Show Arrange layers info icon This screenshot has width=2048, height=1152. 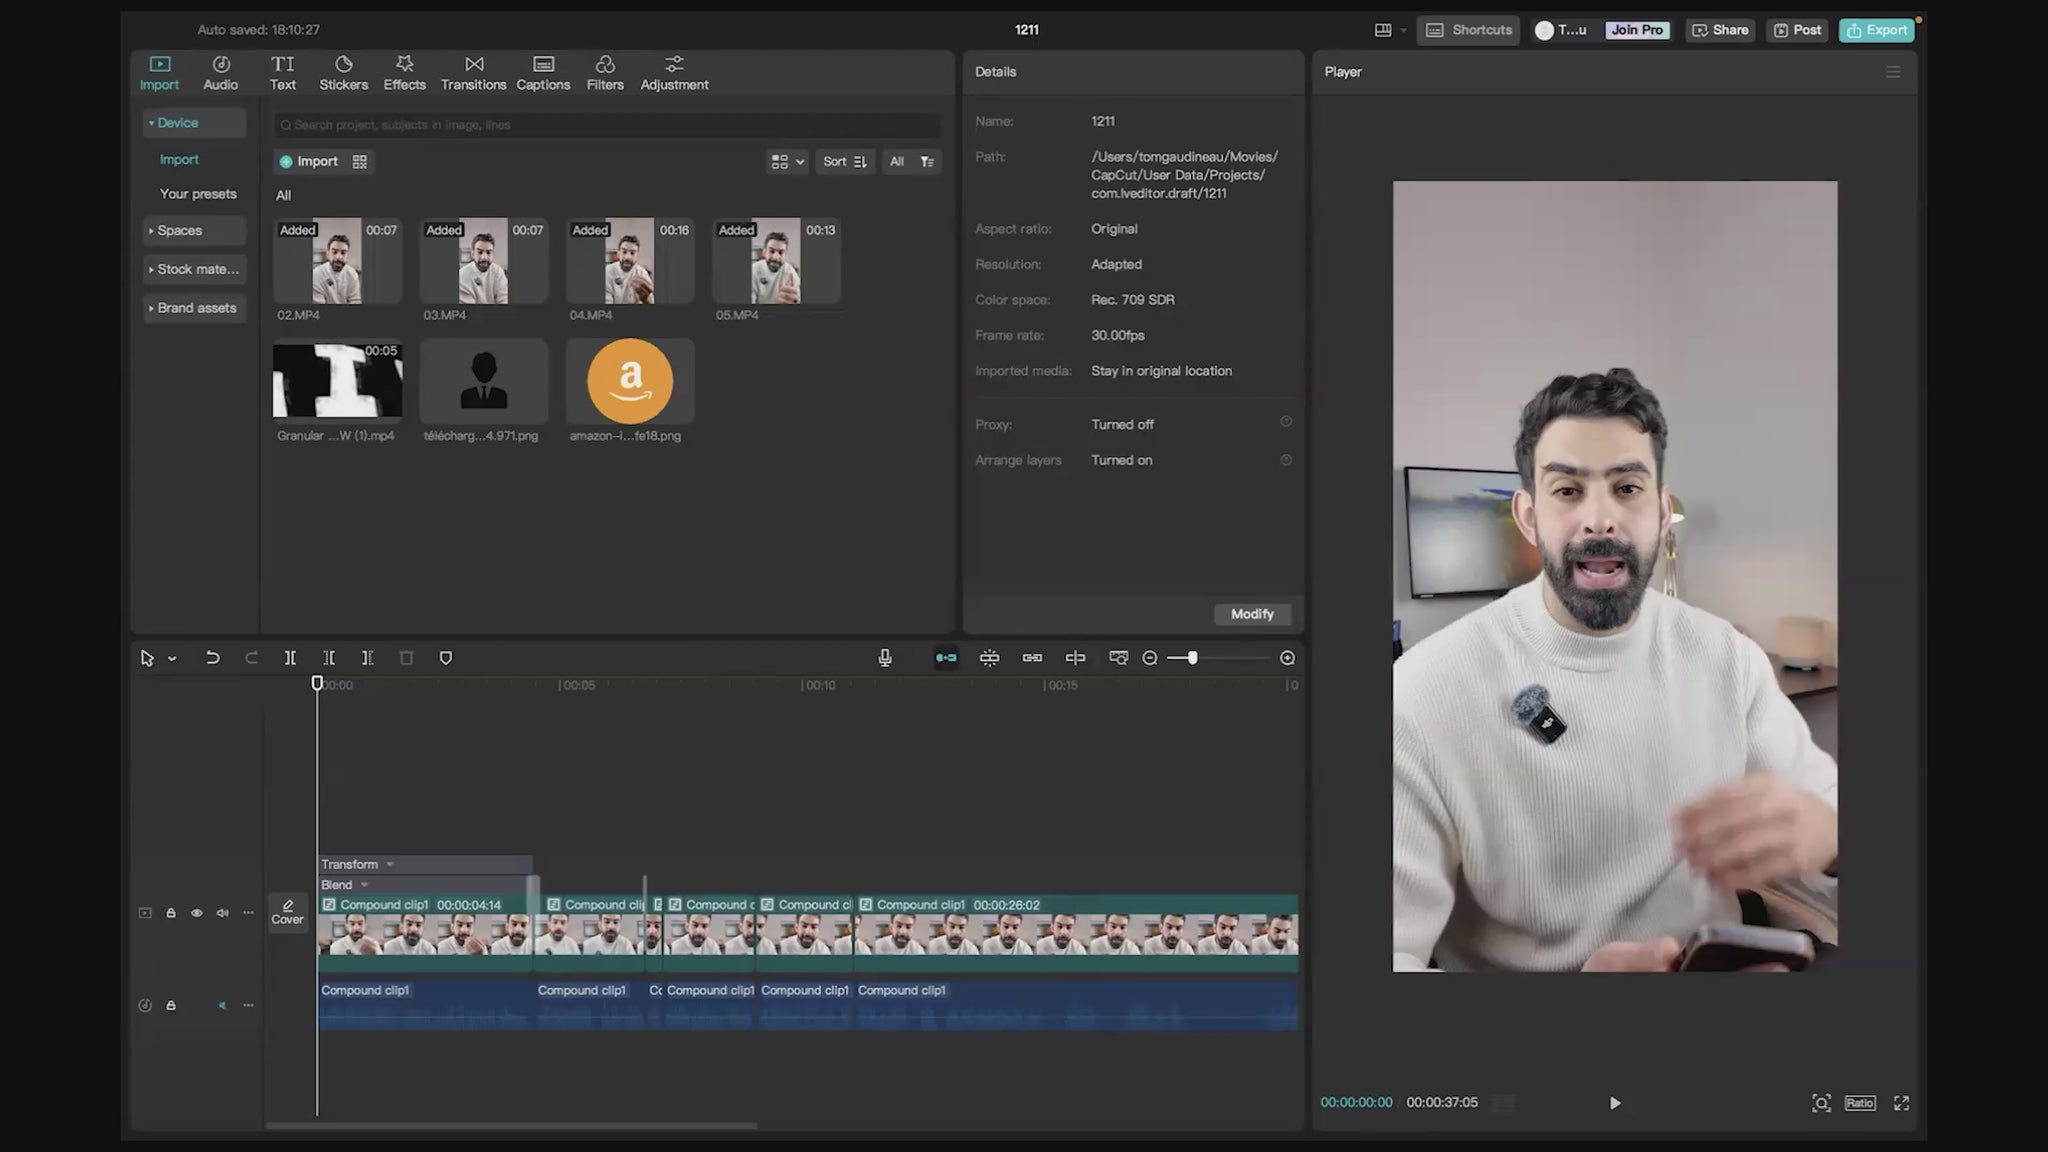(x=1286, y=460)
